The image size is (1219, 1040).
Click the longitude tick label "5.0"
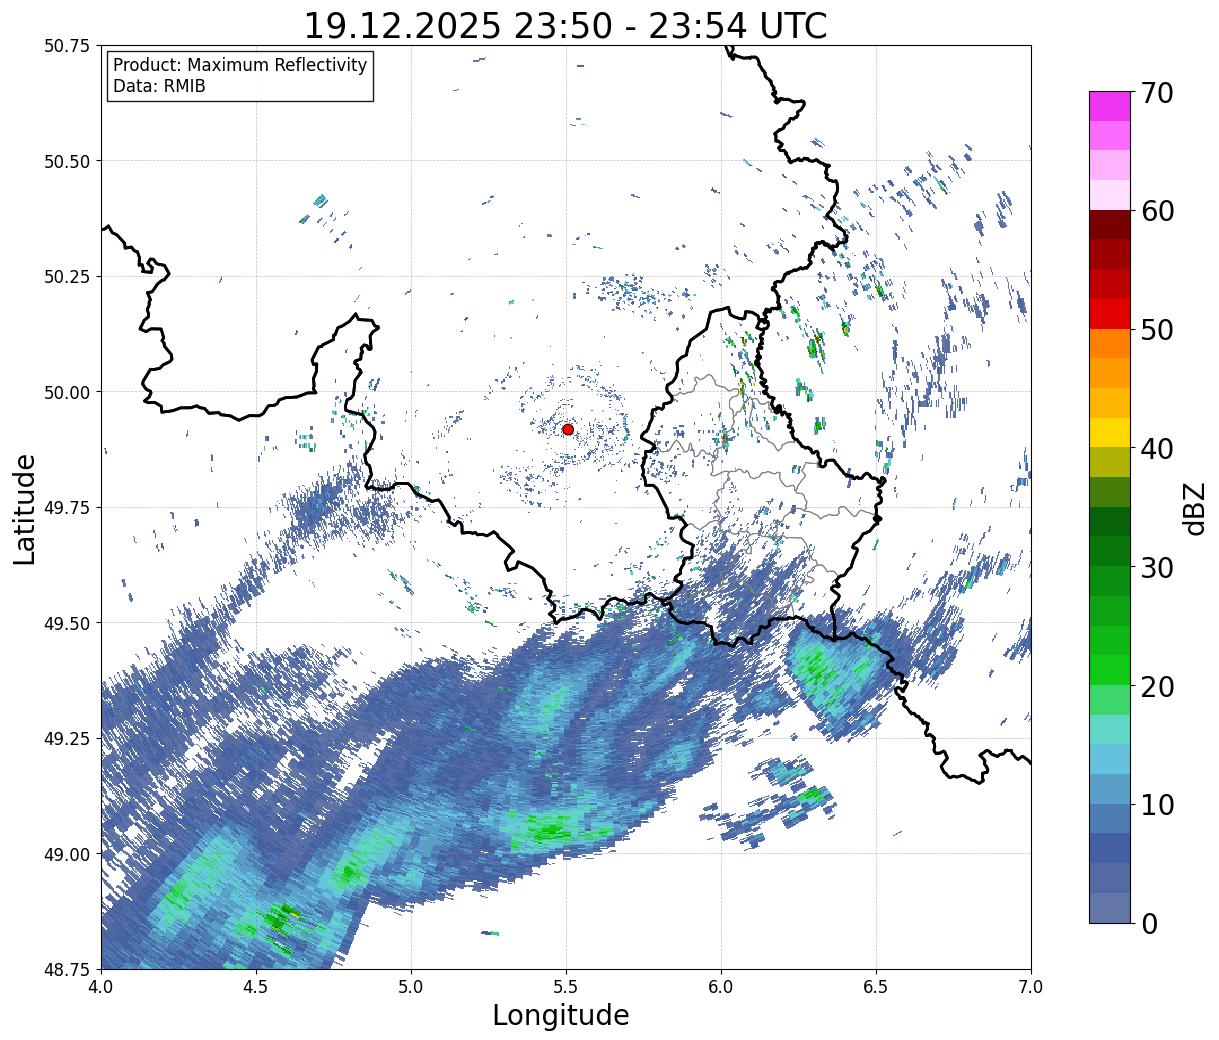[x=411, y=986]
